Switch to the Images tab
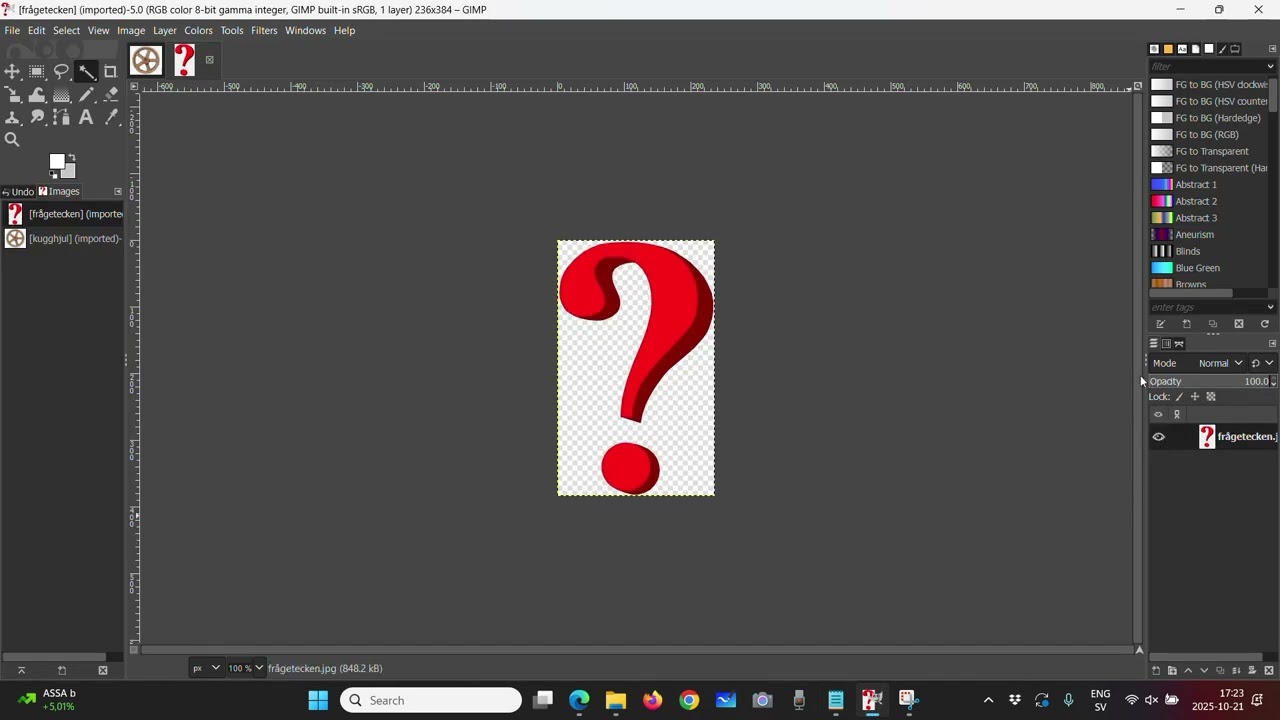1280x720 pixels. (x=59, y=191)
